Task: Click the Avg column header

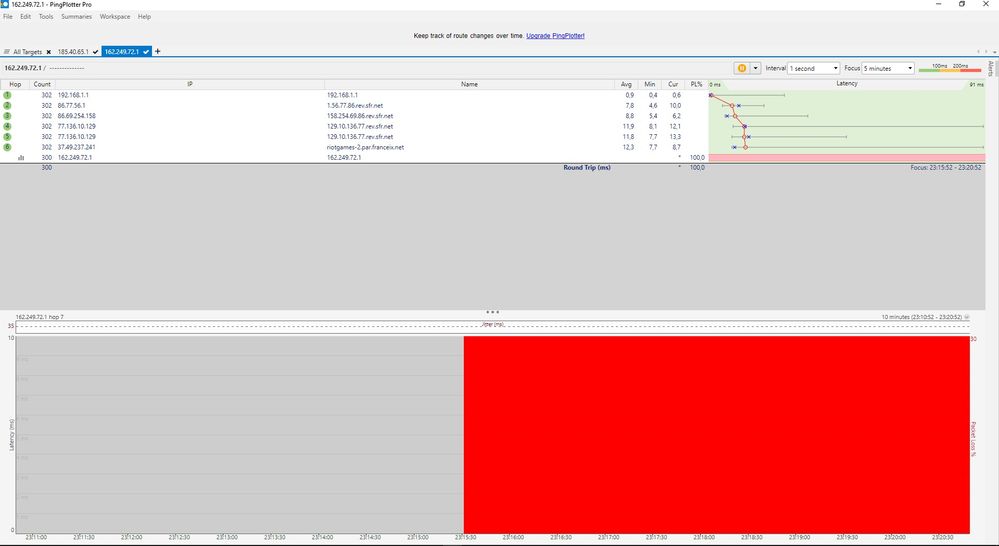Action: 626,84
